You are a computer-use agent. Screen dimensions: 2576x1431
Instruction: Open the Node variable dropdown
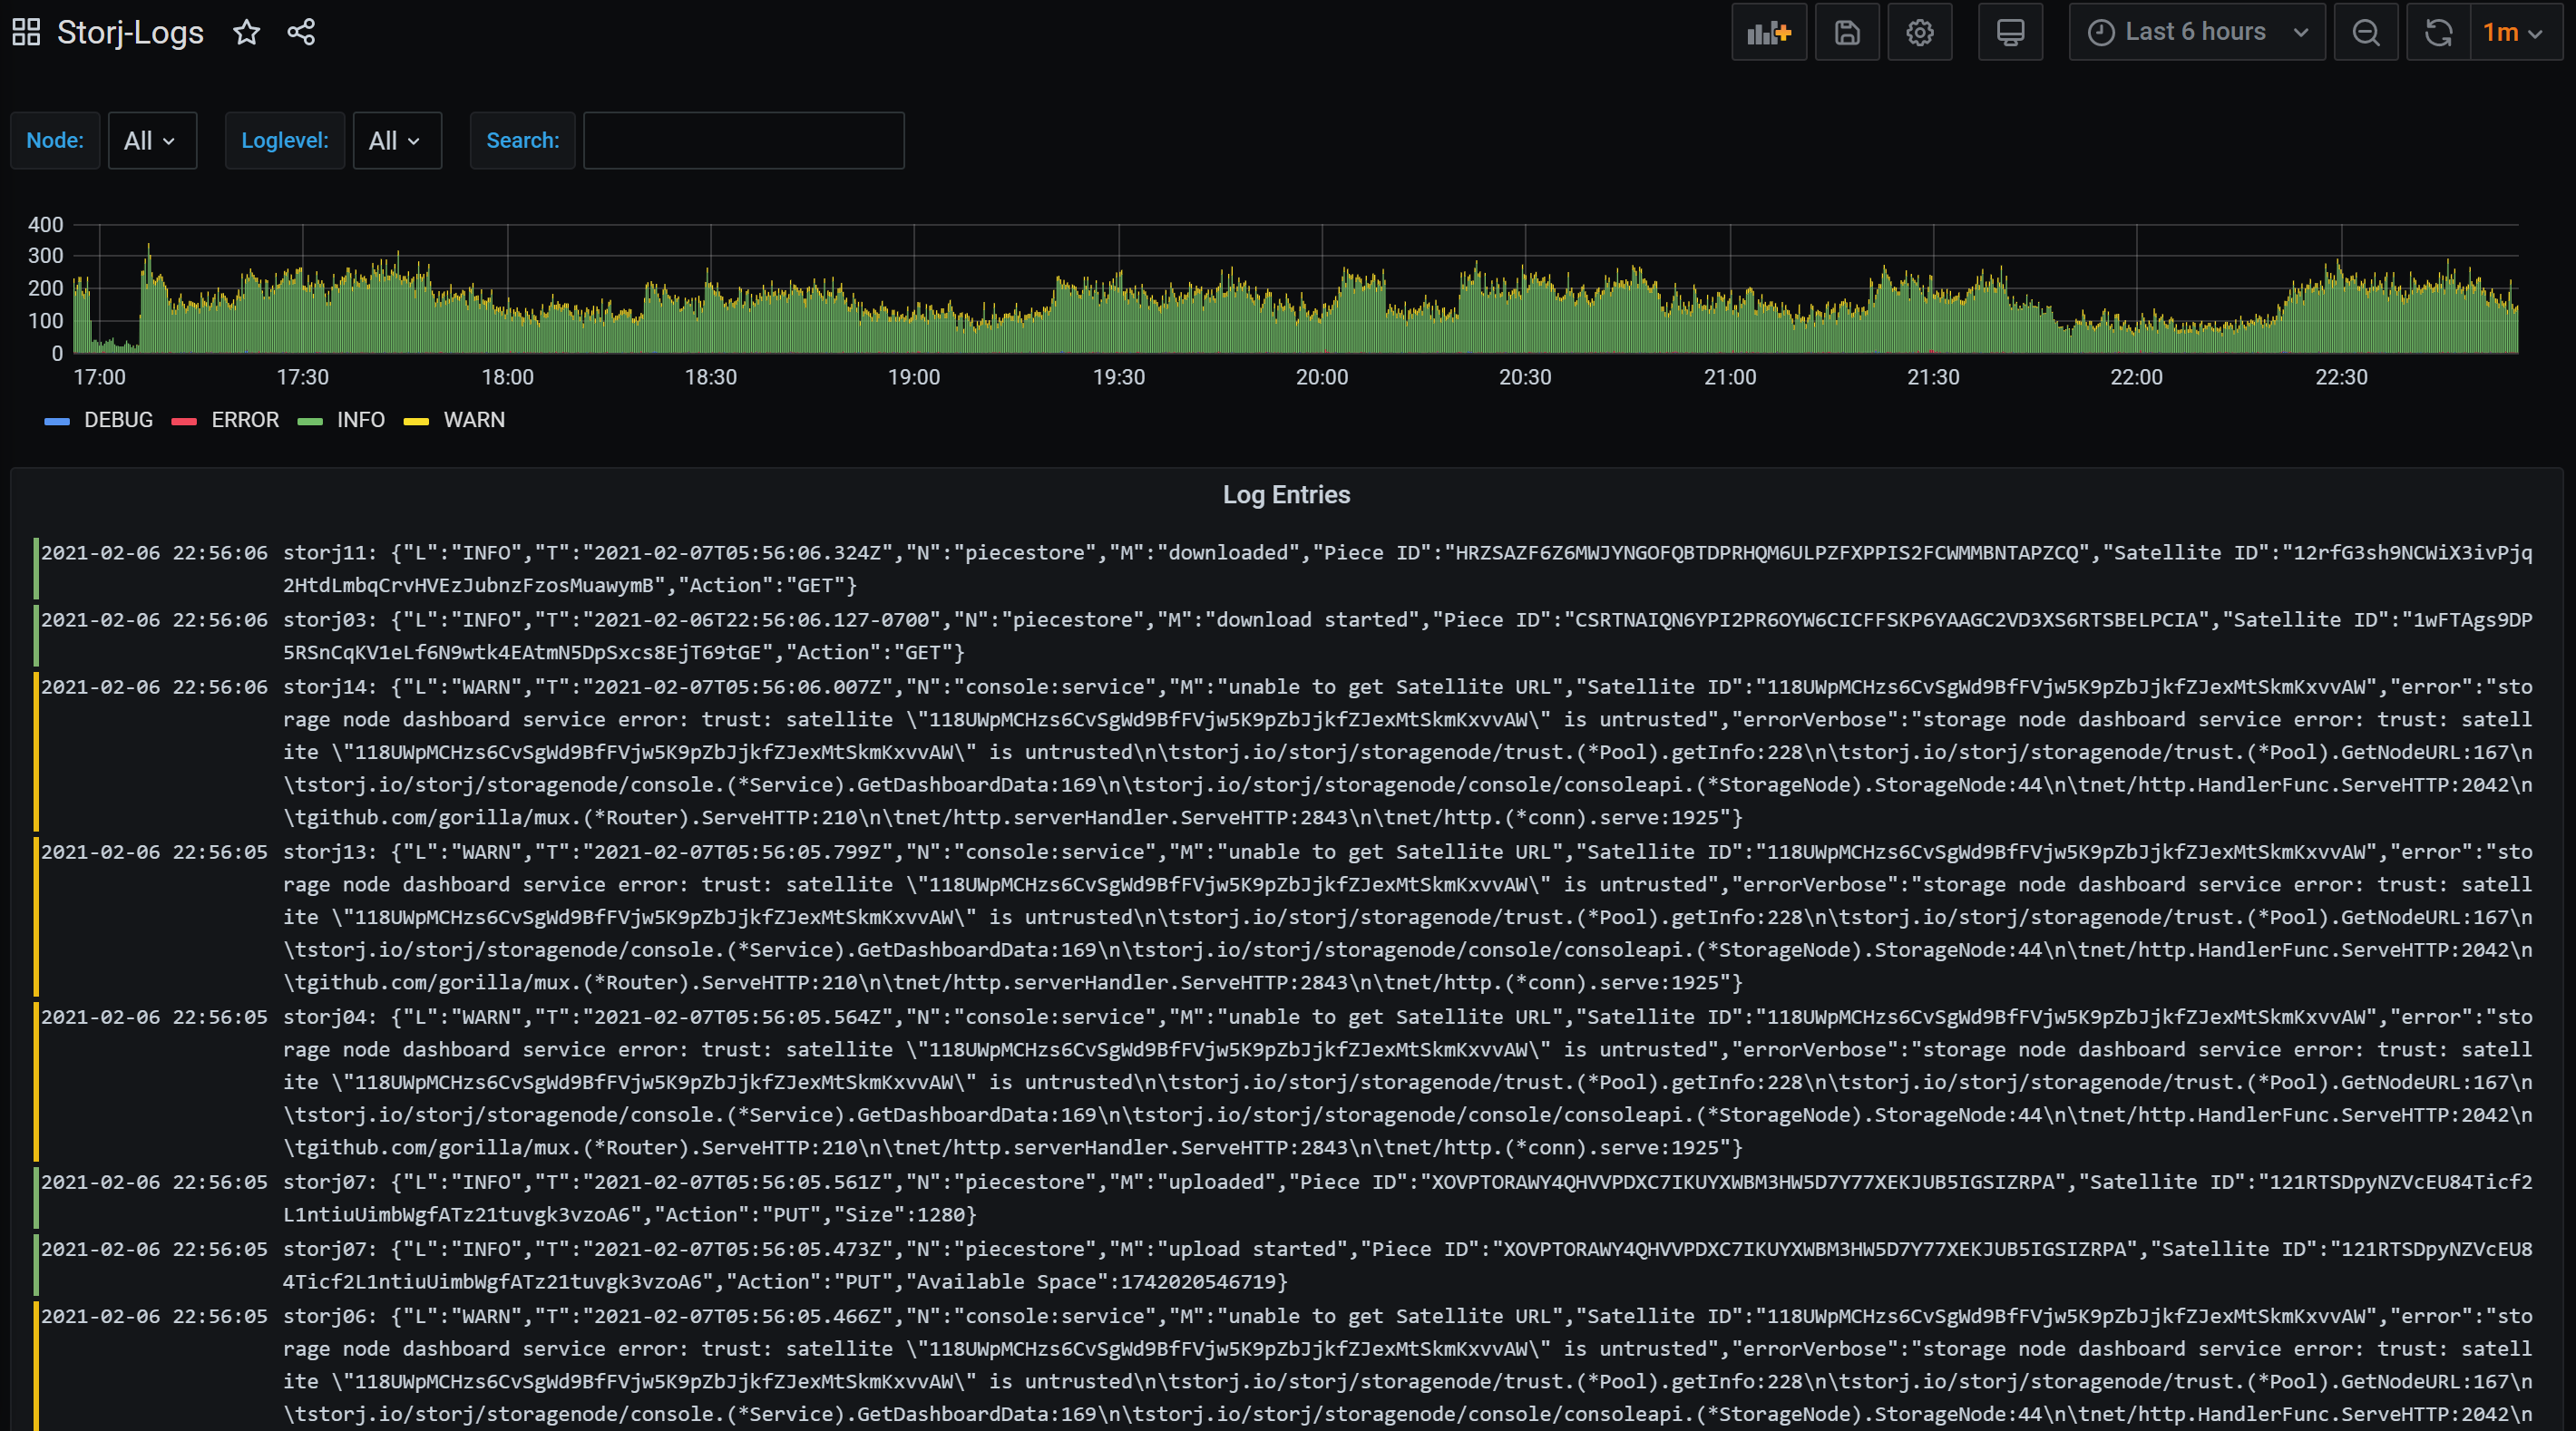pos(151,141)
